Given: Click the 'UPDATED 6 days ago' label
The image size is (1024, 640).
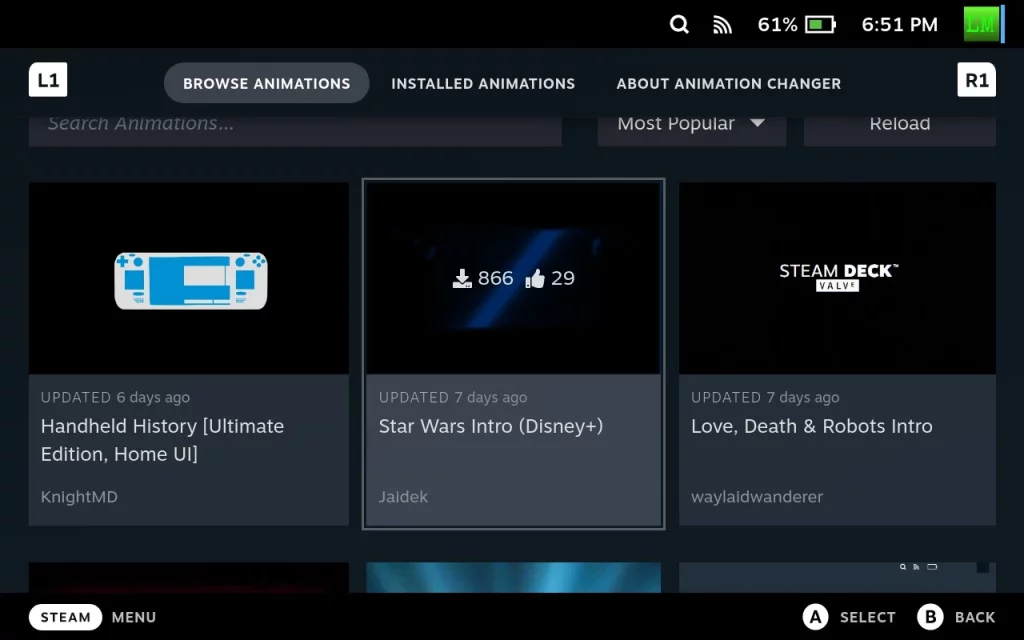Looking at the screenshot, I should pos(115,398).
